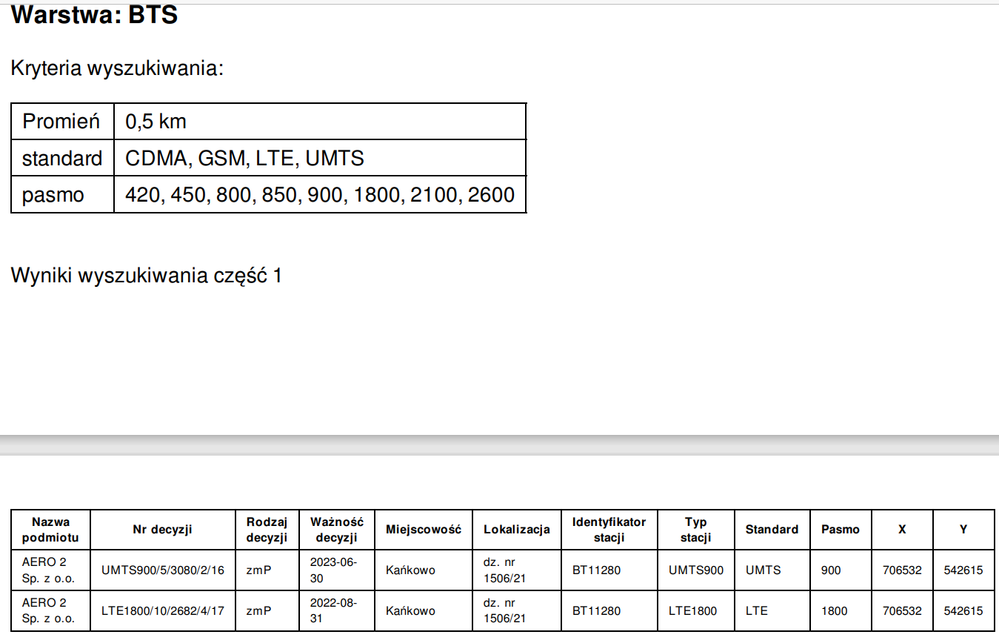Click the '0,5 km' radius value
The width and height of the screenshot is (999, 638).
155,121
